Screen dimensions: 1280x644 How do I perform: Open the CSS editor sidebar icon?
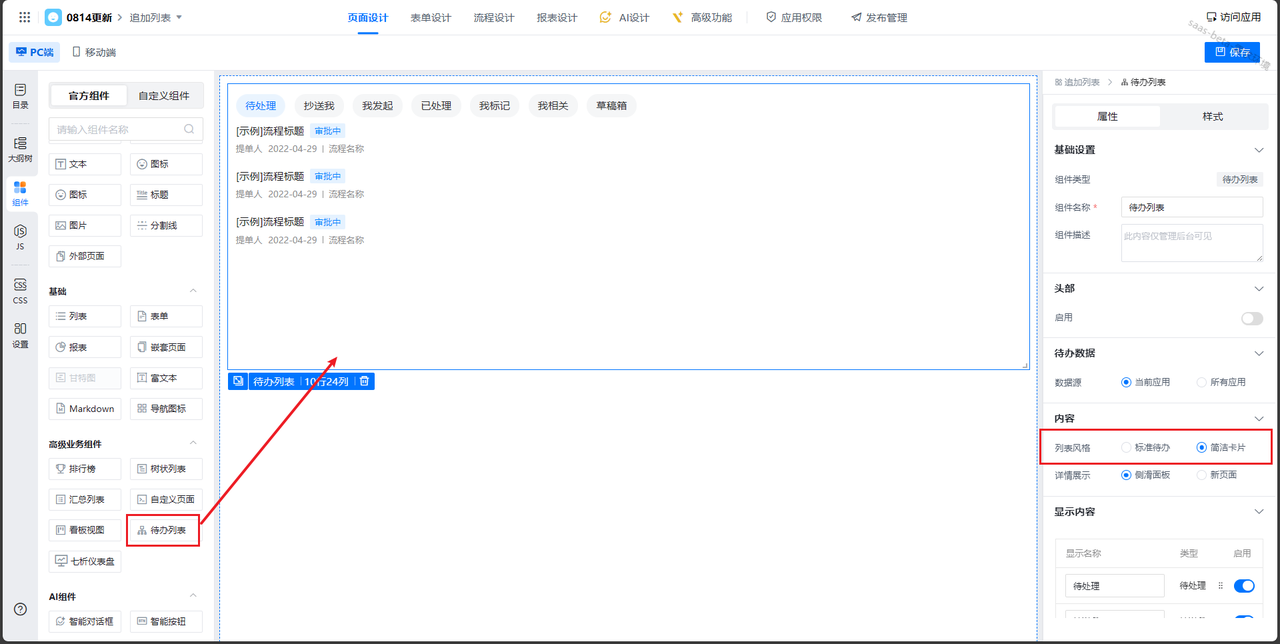click(20, 291)
